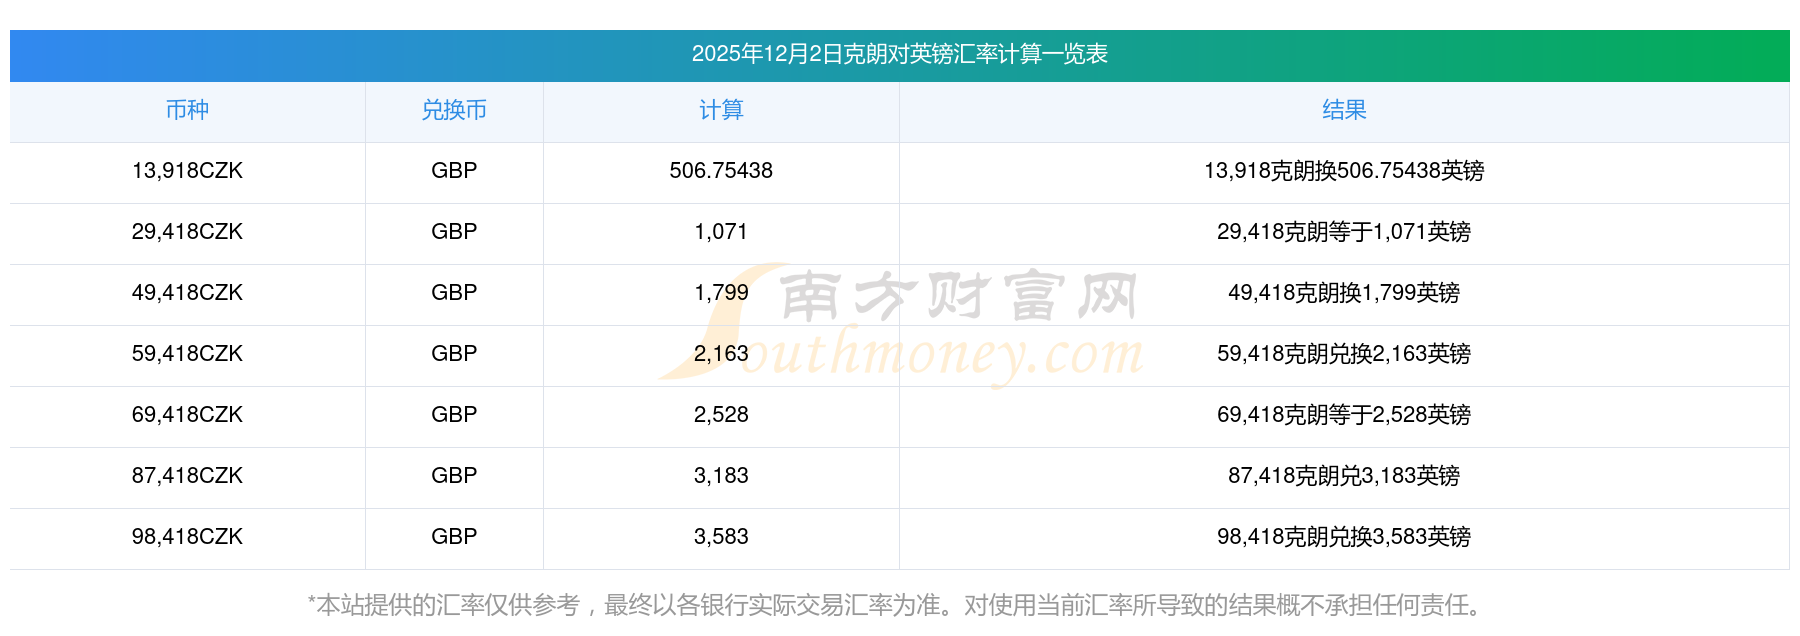Select the calculated value 3,583
1800x636 pixels.
pos(721,537)
